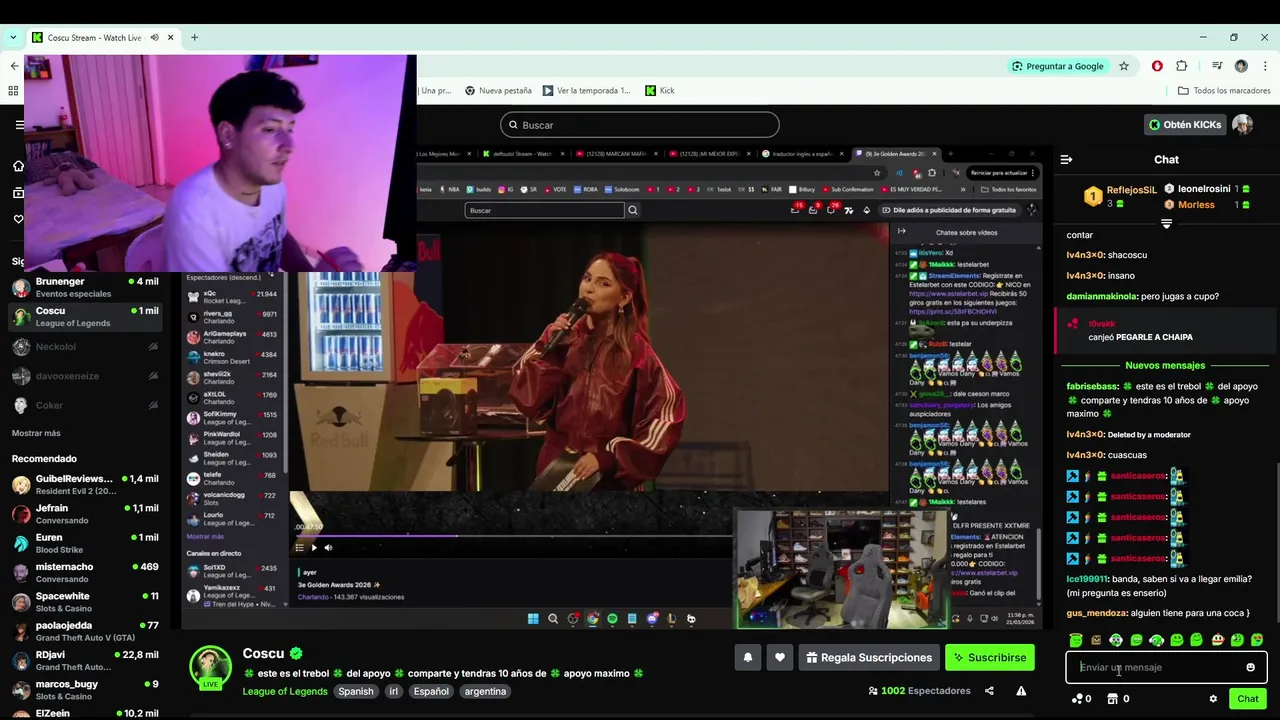The width and height of the screenshot is (1280, 720).
Task: Click chat user gus_mendoza
Action: 1097,613
